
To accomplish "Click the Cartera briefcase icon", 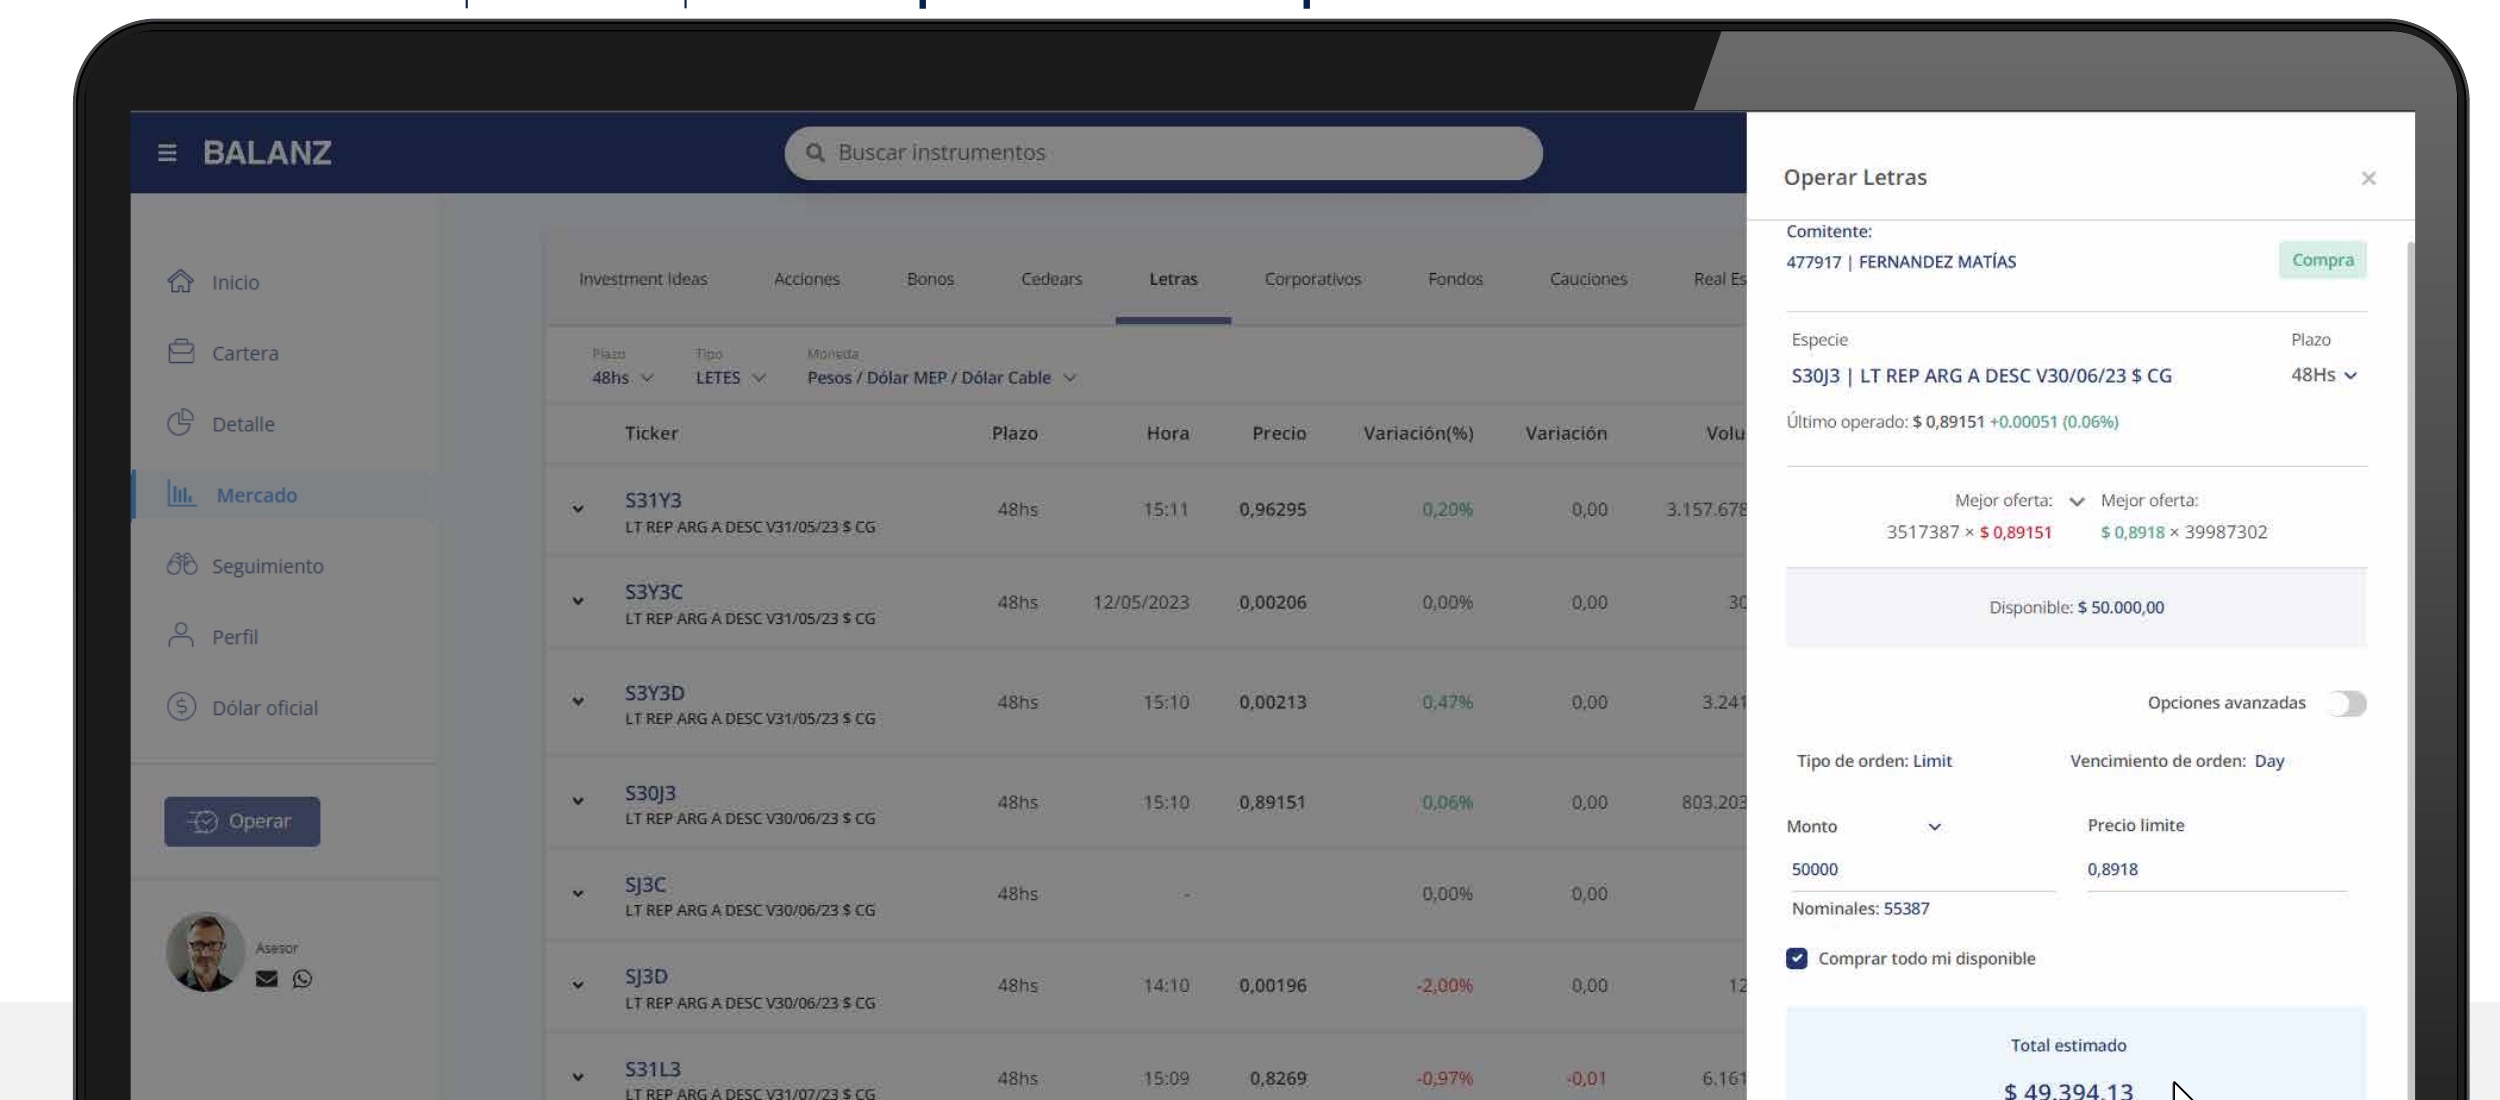I will pos(181,353).
